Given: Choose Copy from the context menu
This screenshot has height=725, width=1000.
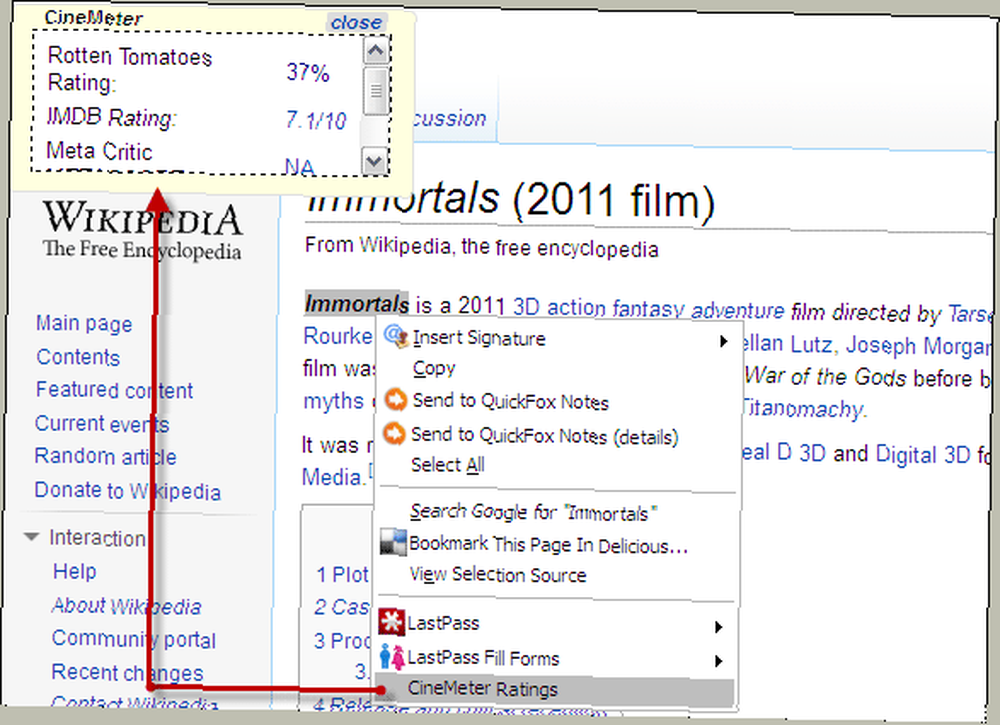Looking at the screenshot, I should click(434, 368).
